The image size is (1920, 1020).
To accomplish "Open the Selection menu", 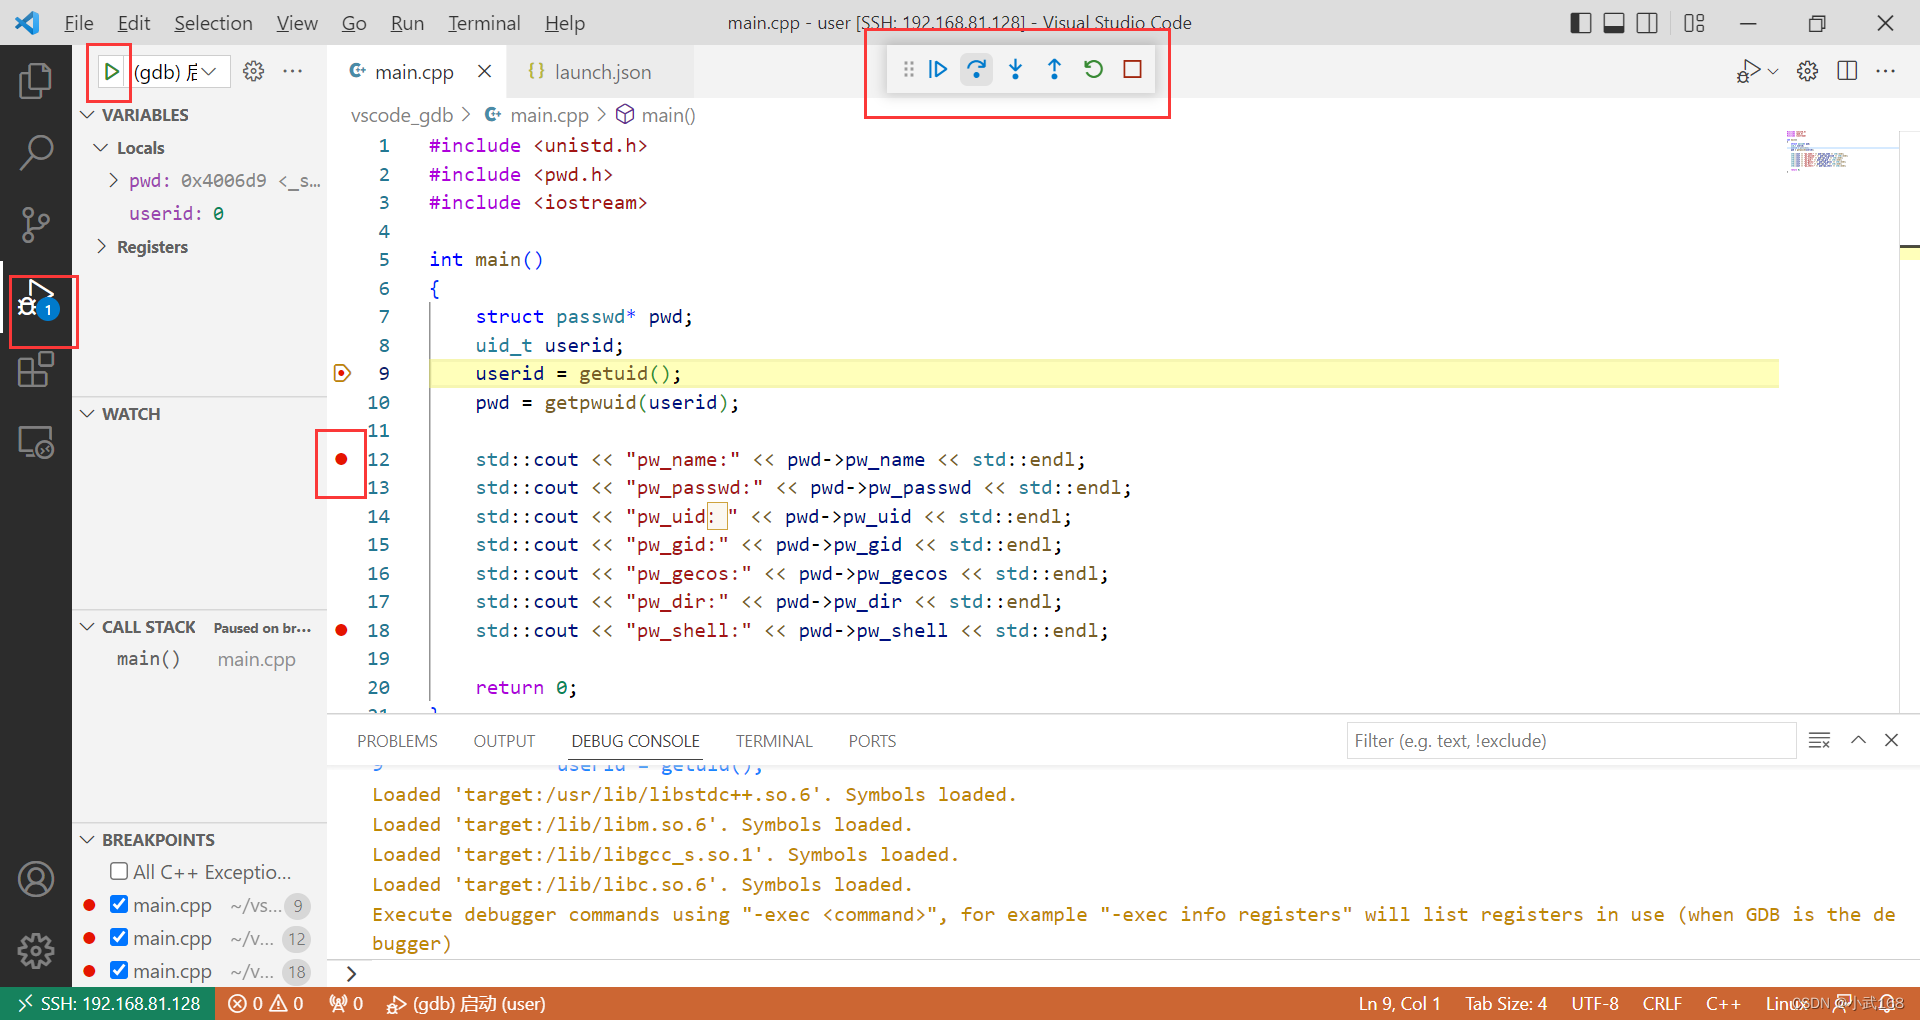I will (213, 23).
